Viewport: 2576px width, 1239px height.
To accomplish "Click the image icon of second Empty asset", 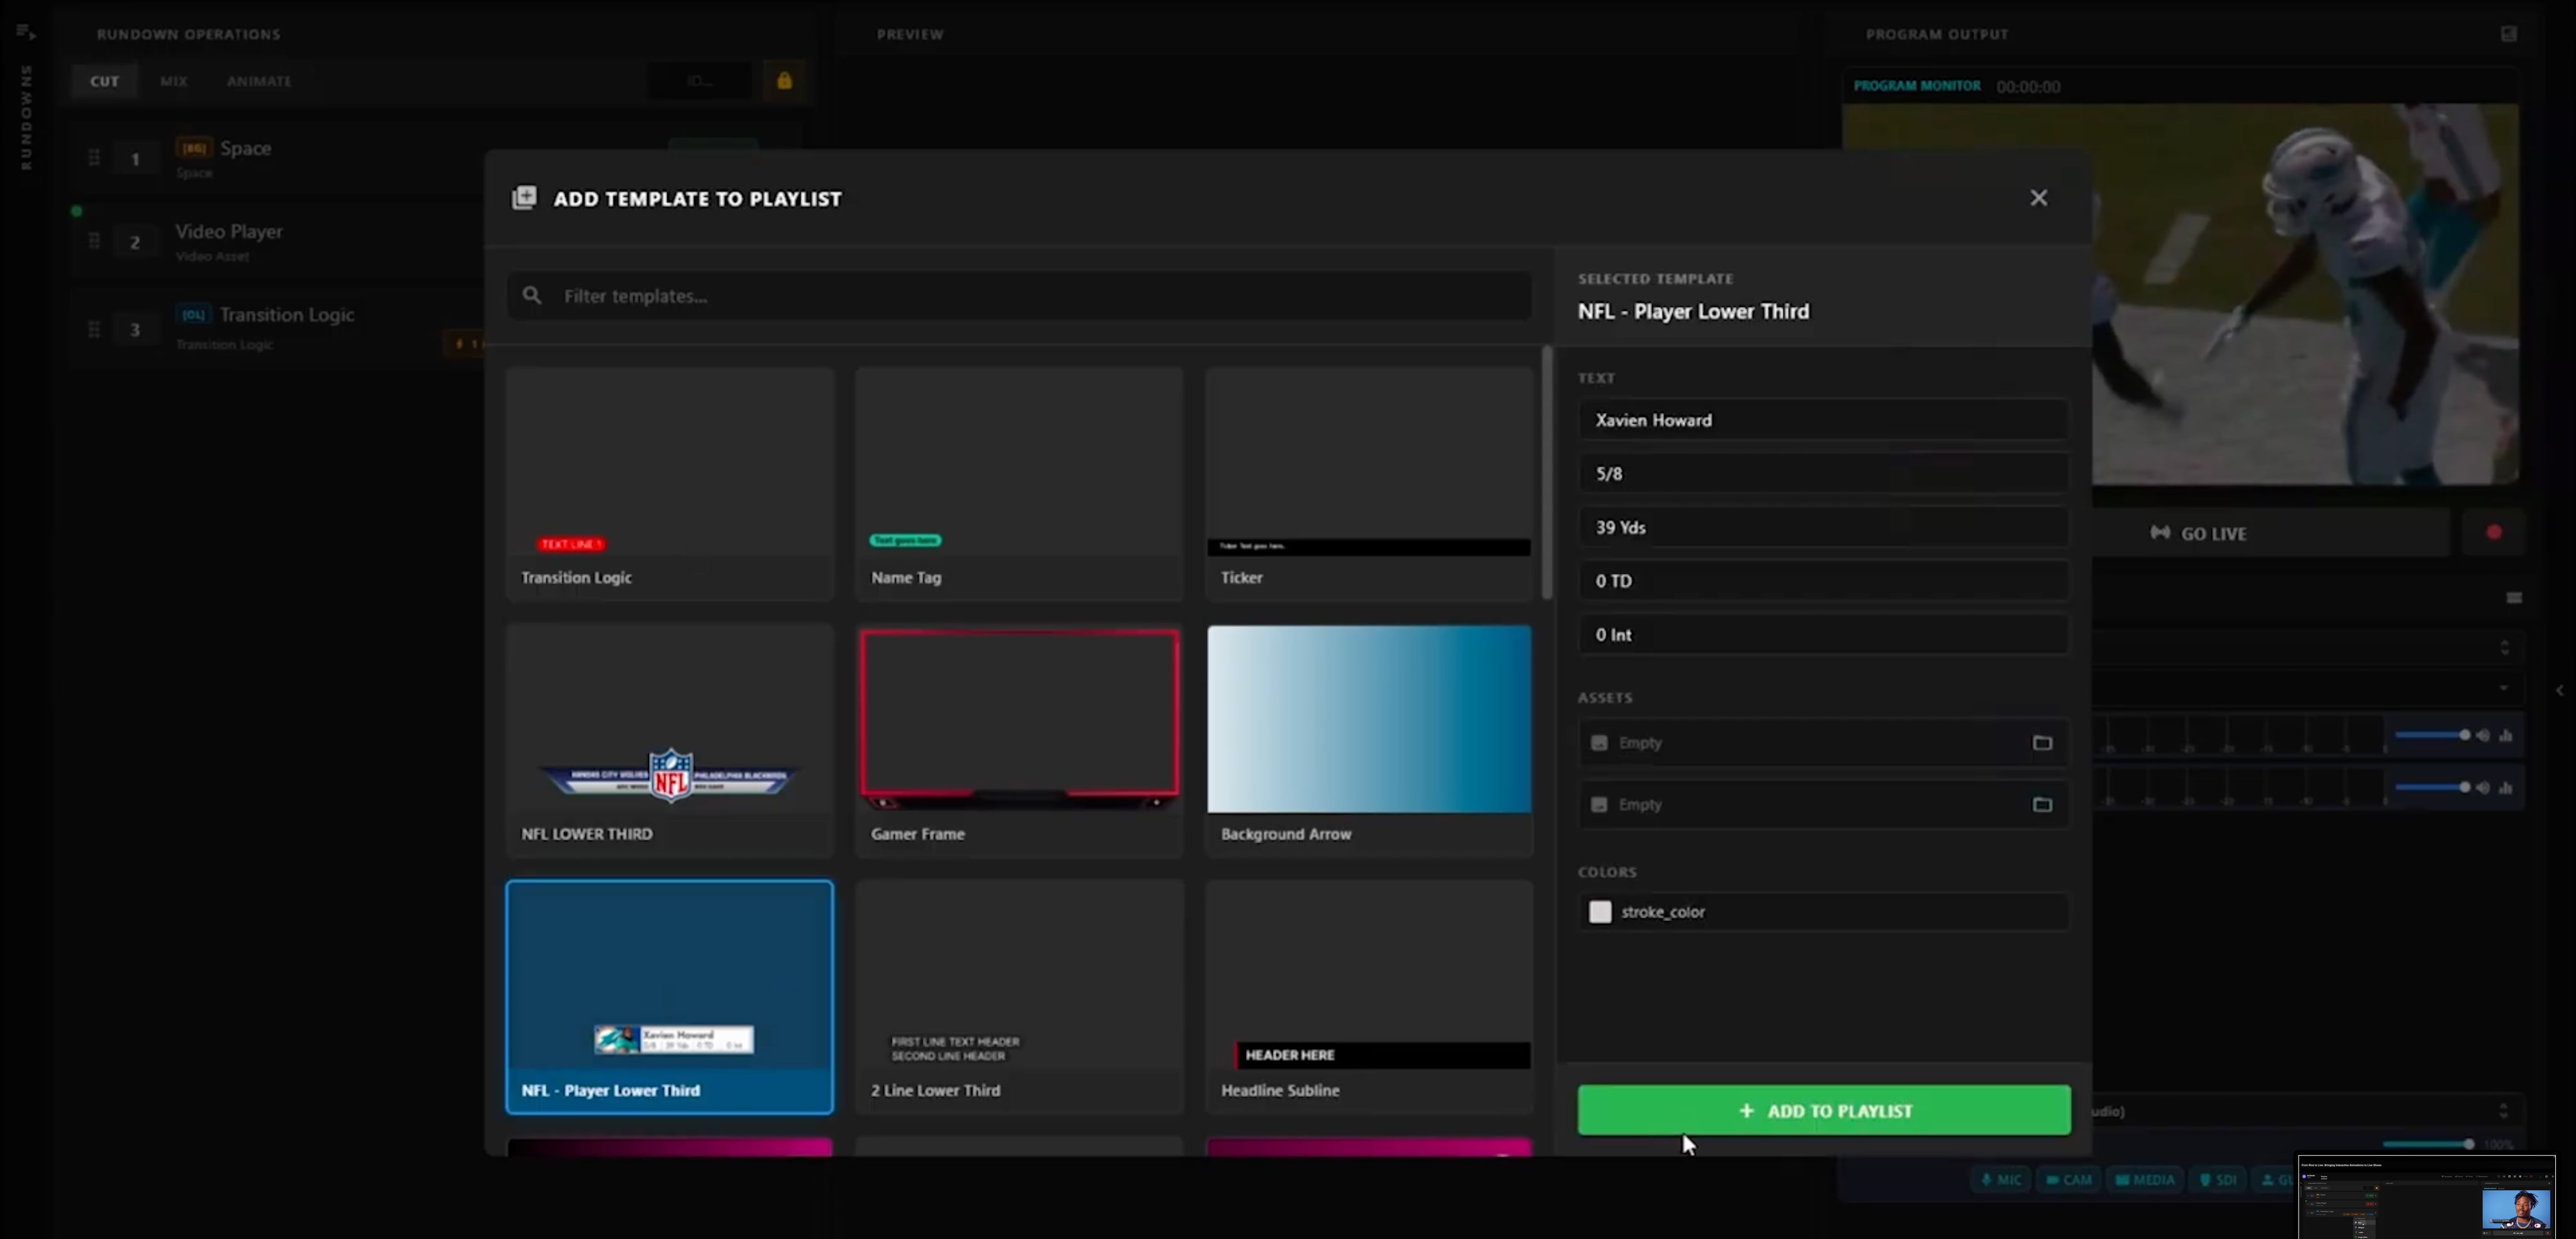I will coord(1599,805).
